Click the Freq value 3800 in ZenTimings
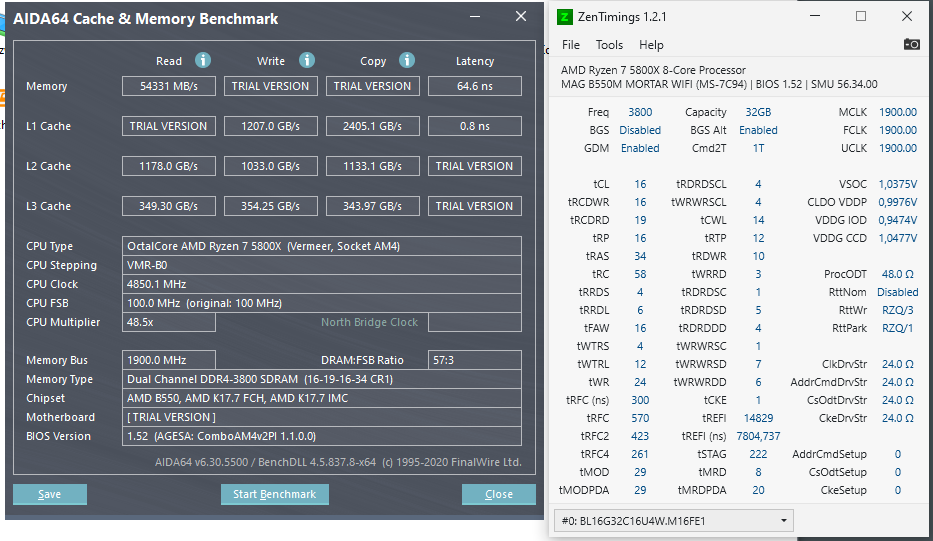Screen dimensions: 933x541 pos(640,112)
